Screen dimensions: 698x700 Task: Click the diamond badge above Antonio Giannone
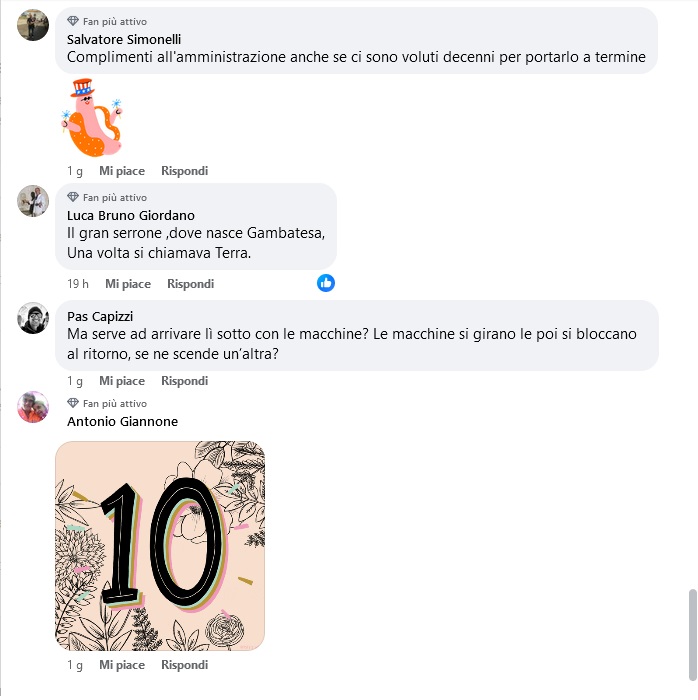73,403
